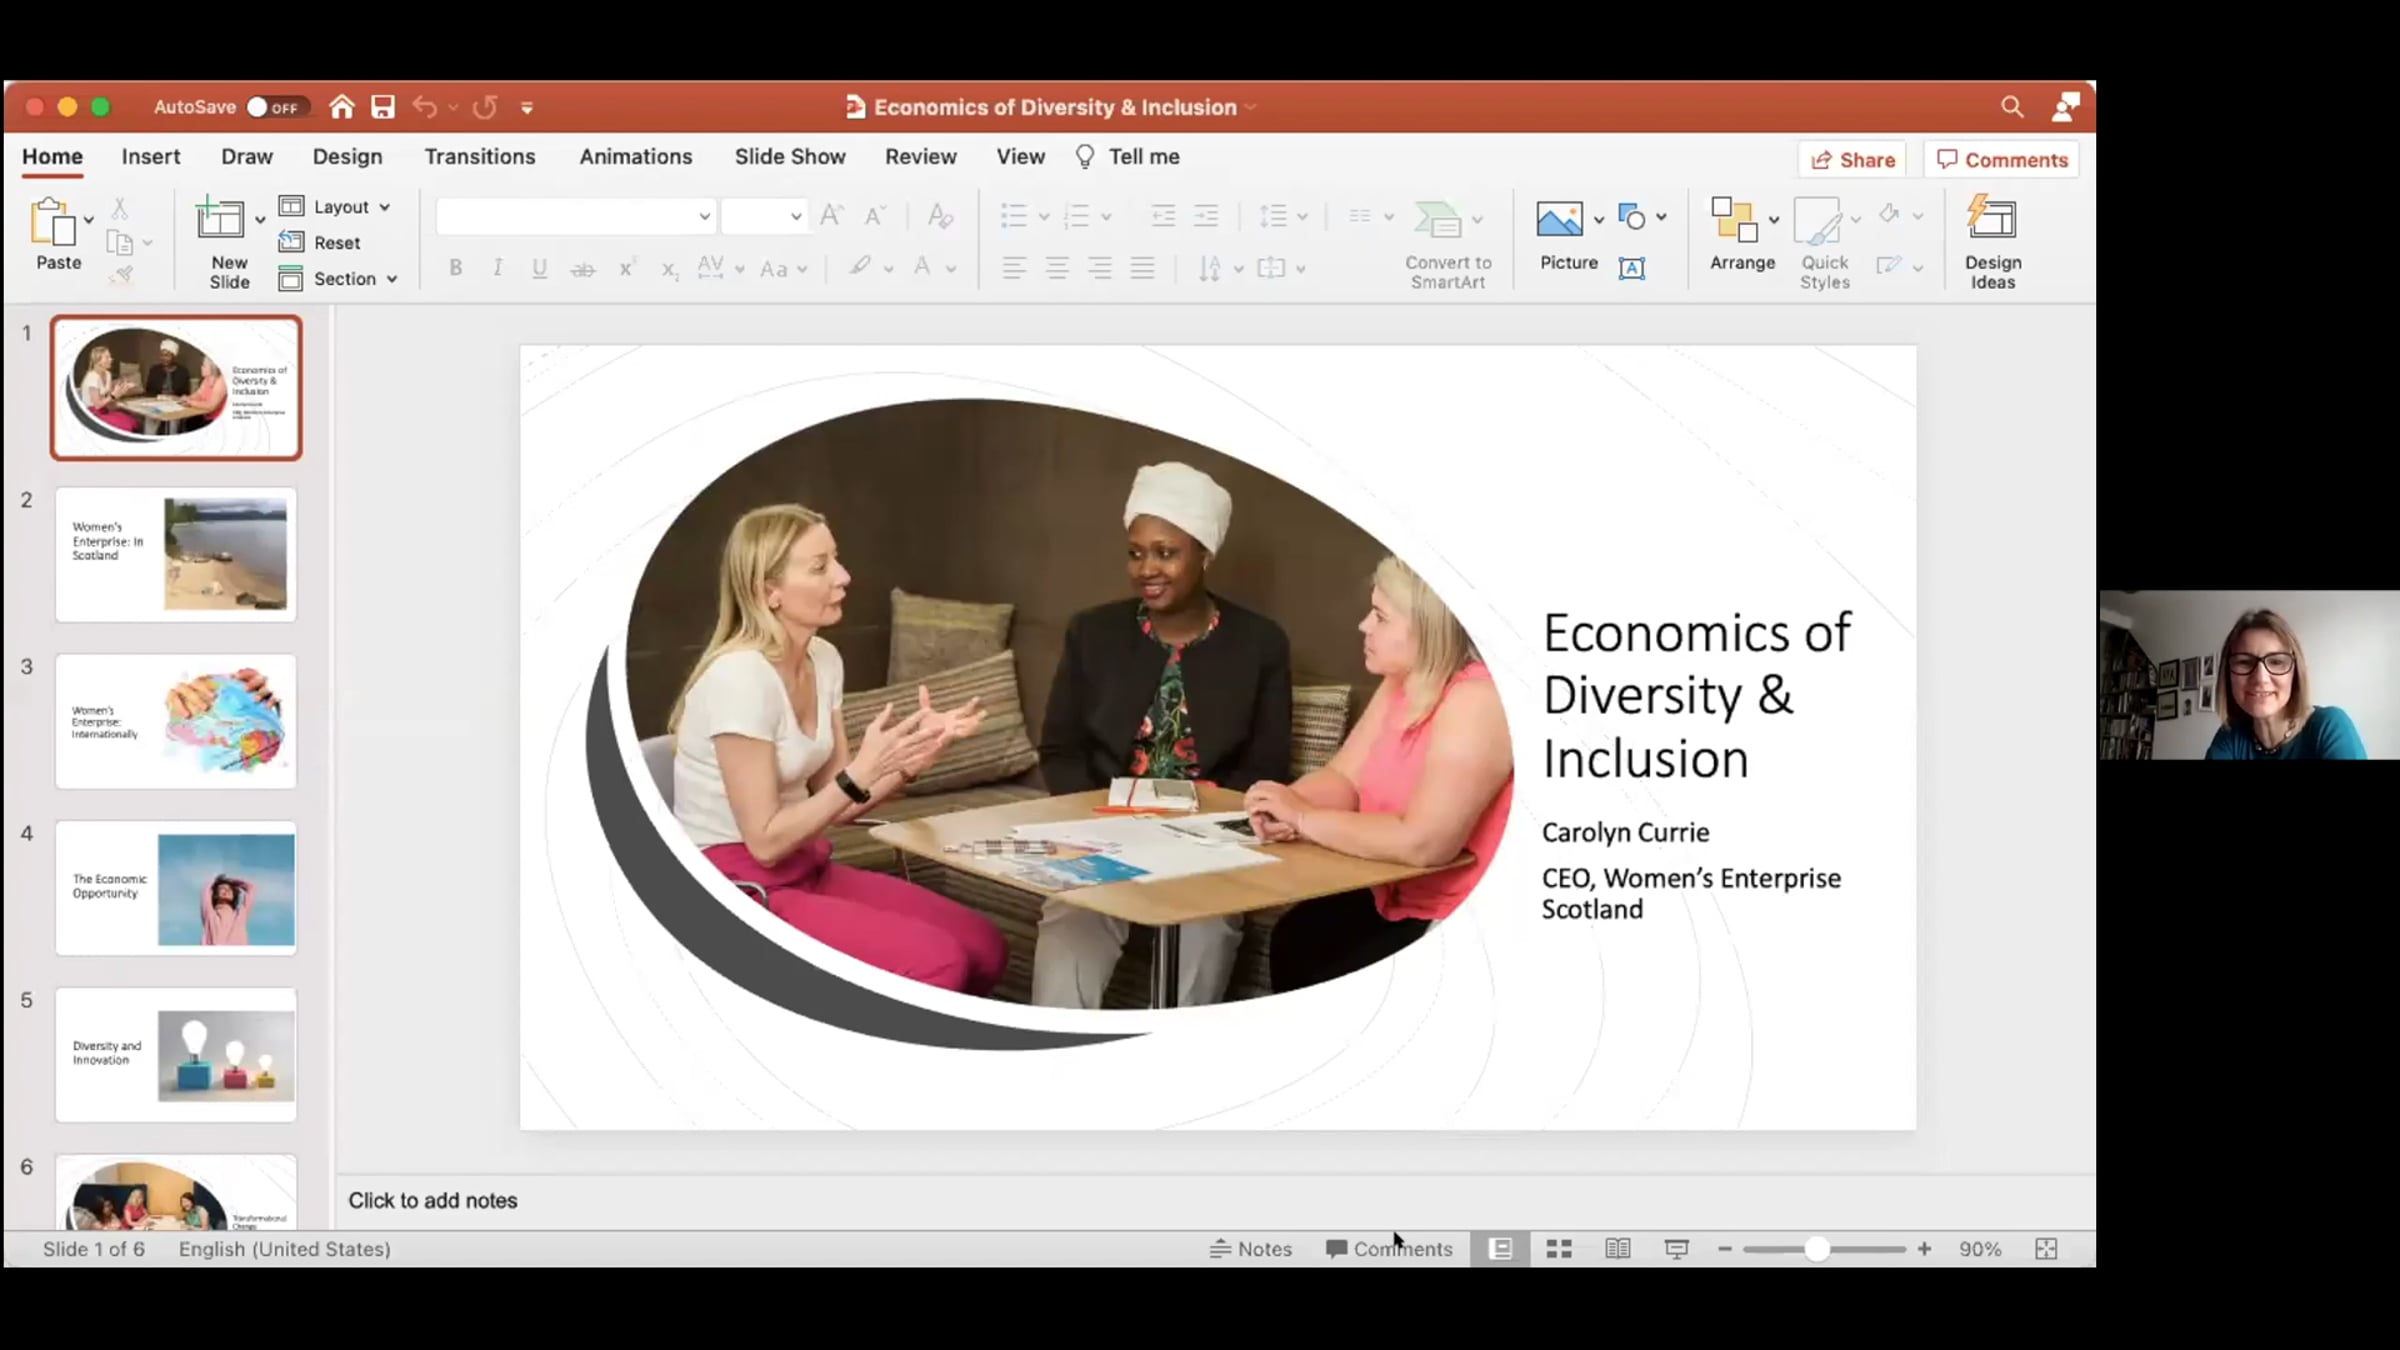Click the Save icon in title bar

pyautogui.click(x=382, y=107)
